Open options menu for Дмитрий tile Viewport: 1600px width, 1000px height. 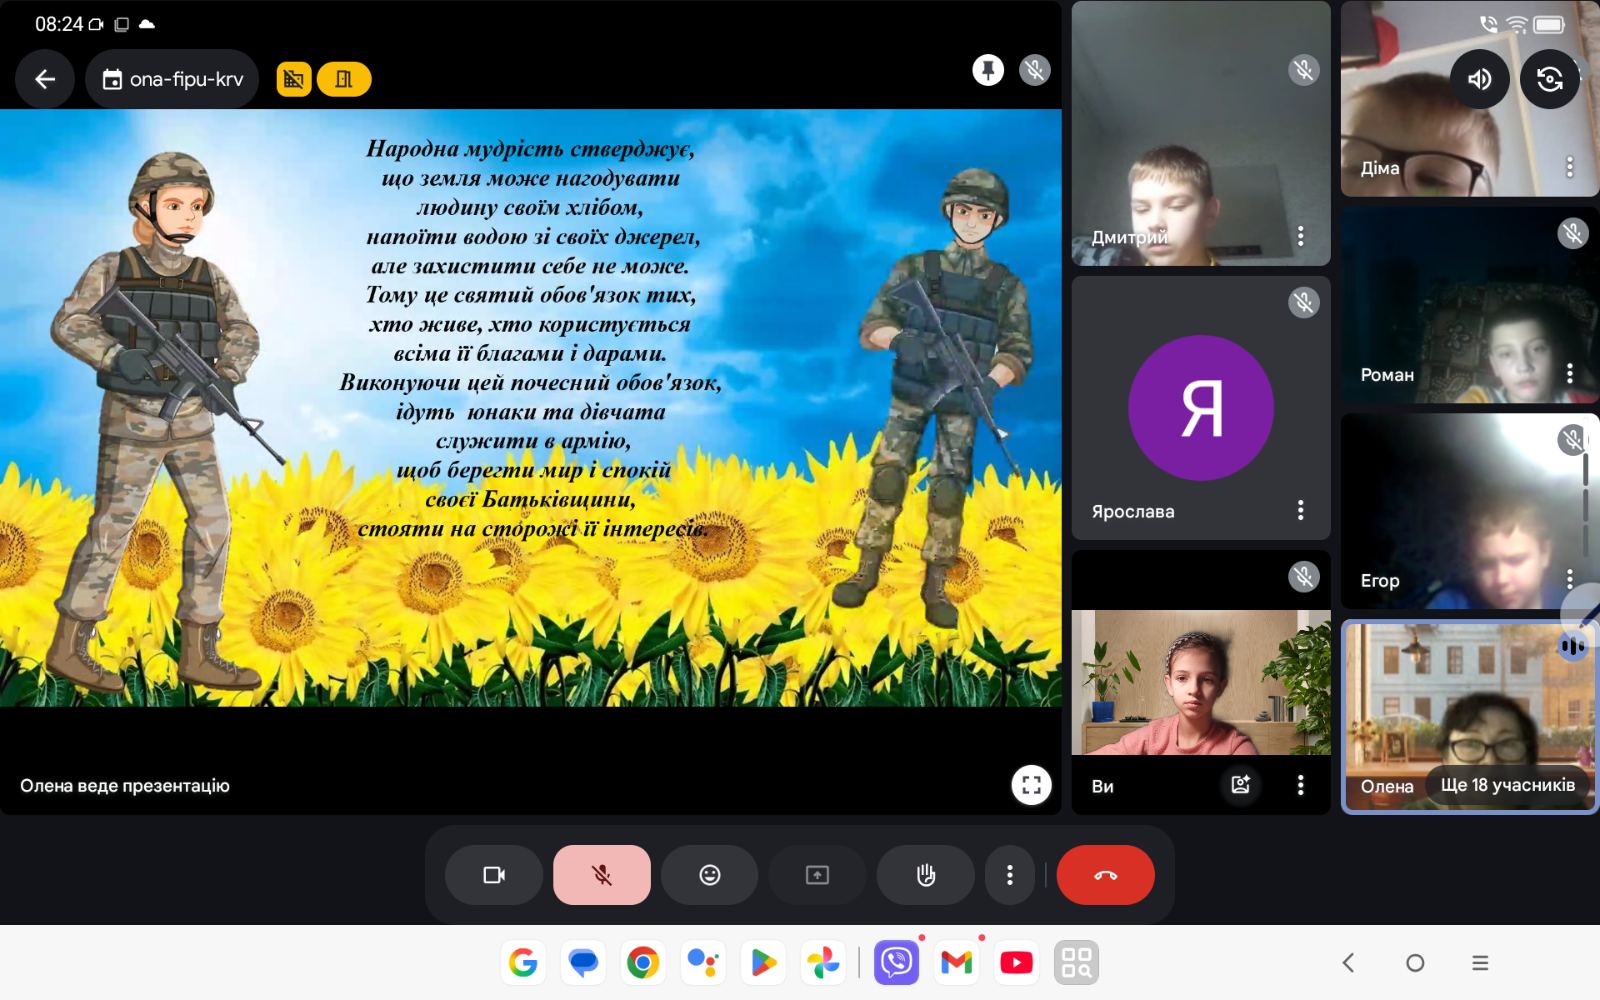coord(1300,236)
